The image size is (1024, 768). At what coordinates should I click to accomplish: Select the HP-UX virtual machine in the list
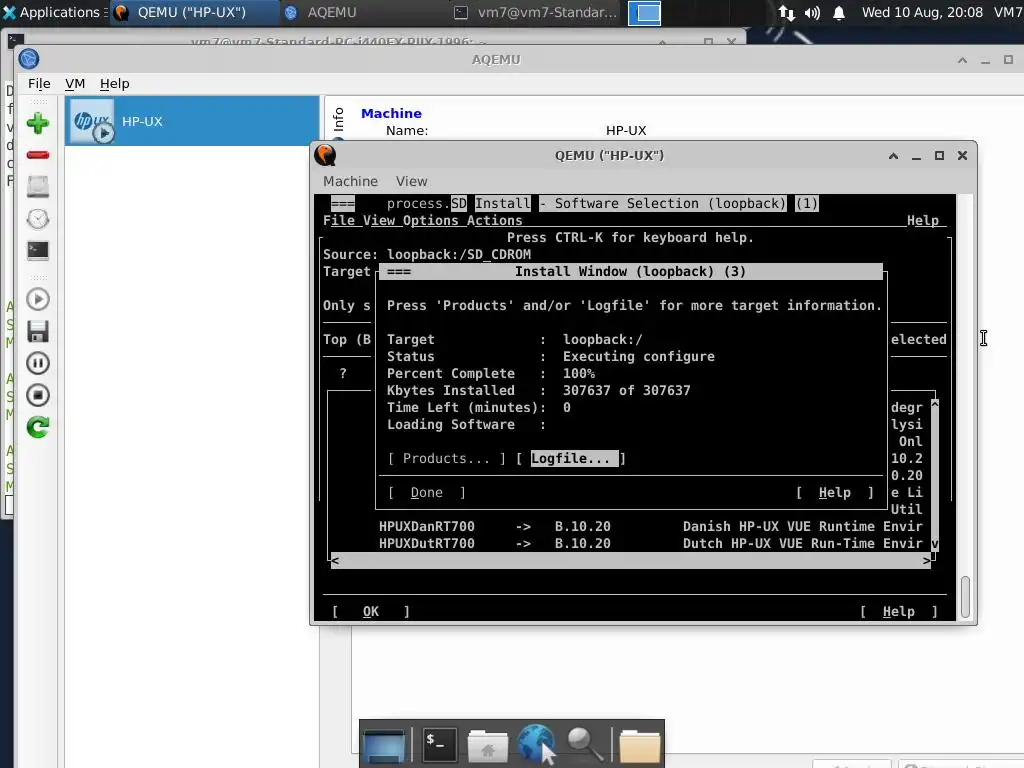[x=192, y=121]
